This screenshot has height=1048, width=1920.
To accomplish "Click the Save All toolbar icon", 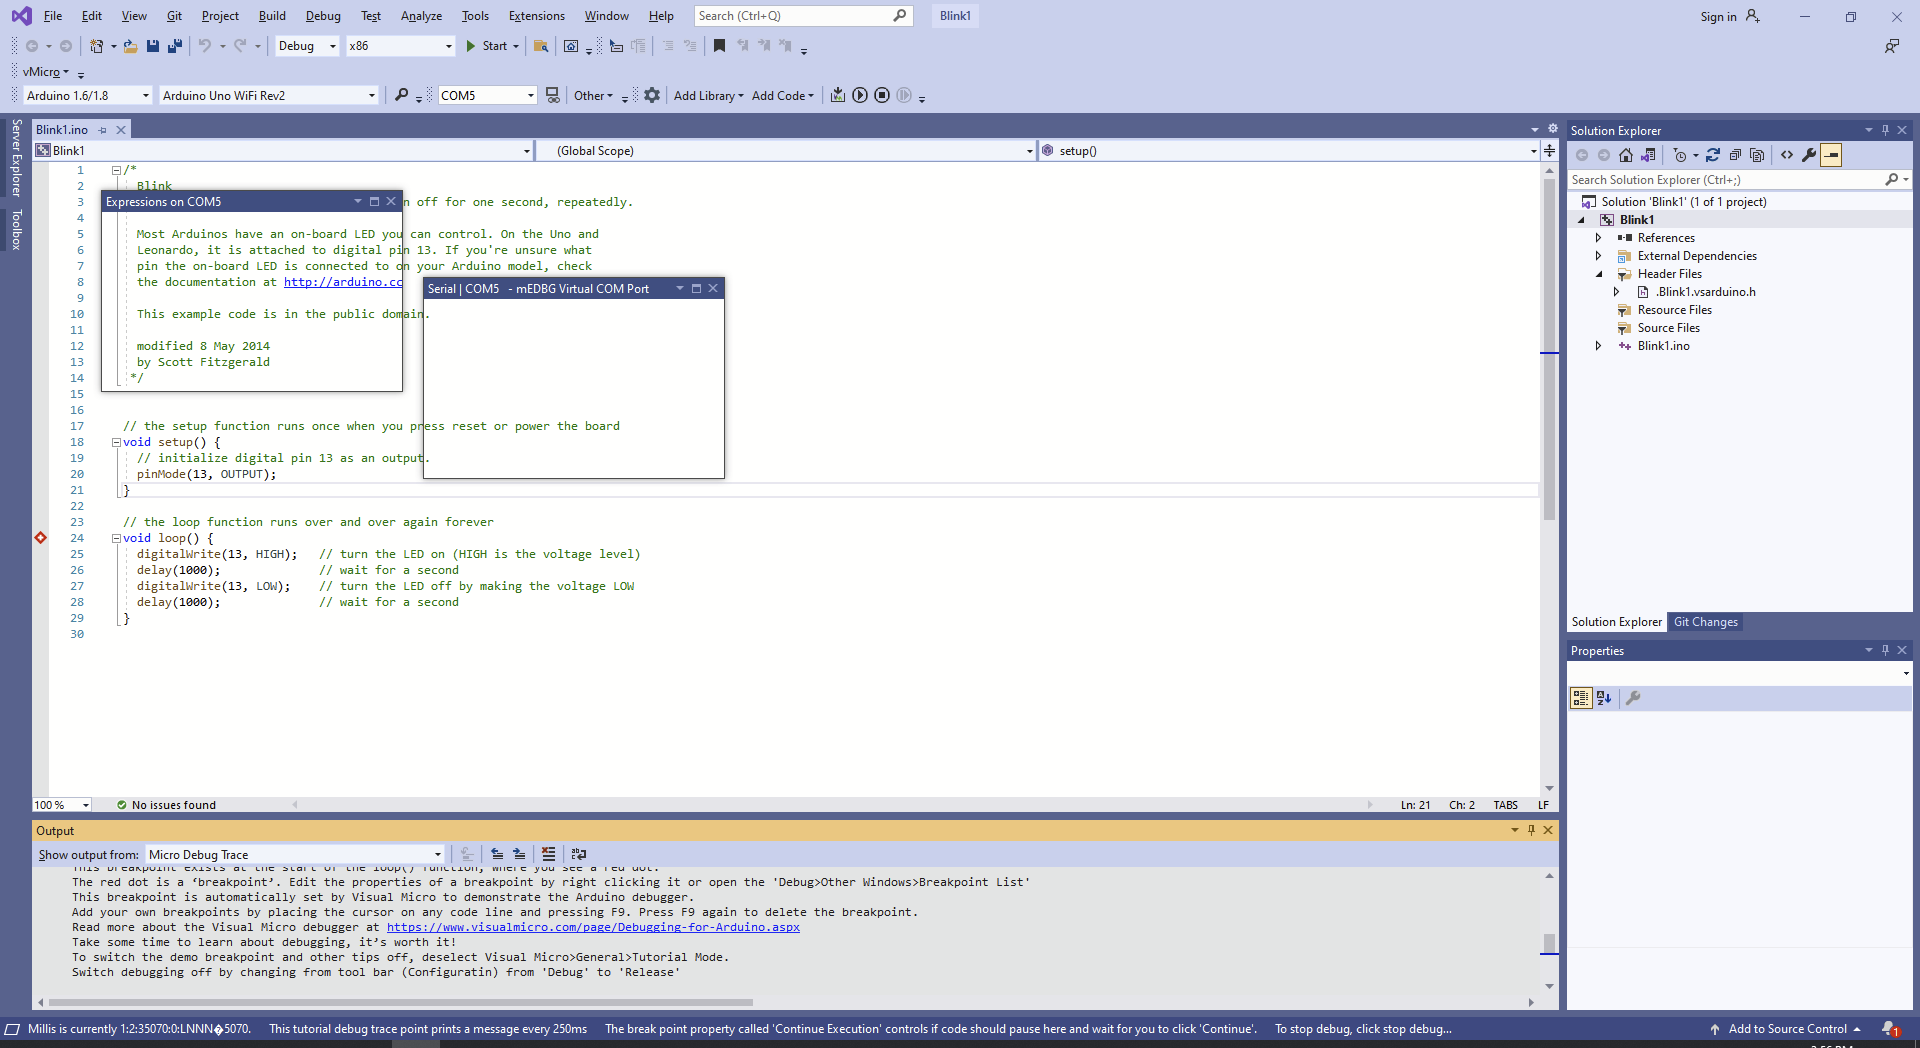I will tap(175, 46).
